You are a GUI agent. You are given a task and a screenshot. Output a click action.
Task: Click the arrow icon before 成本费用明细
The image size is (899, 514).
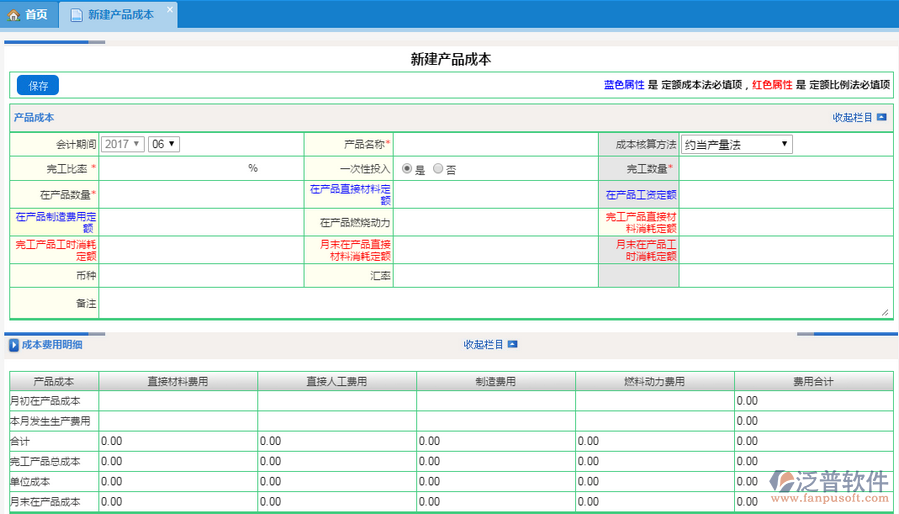click(14, 345)
